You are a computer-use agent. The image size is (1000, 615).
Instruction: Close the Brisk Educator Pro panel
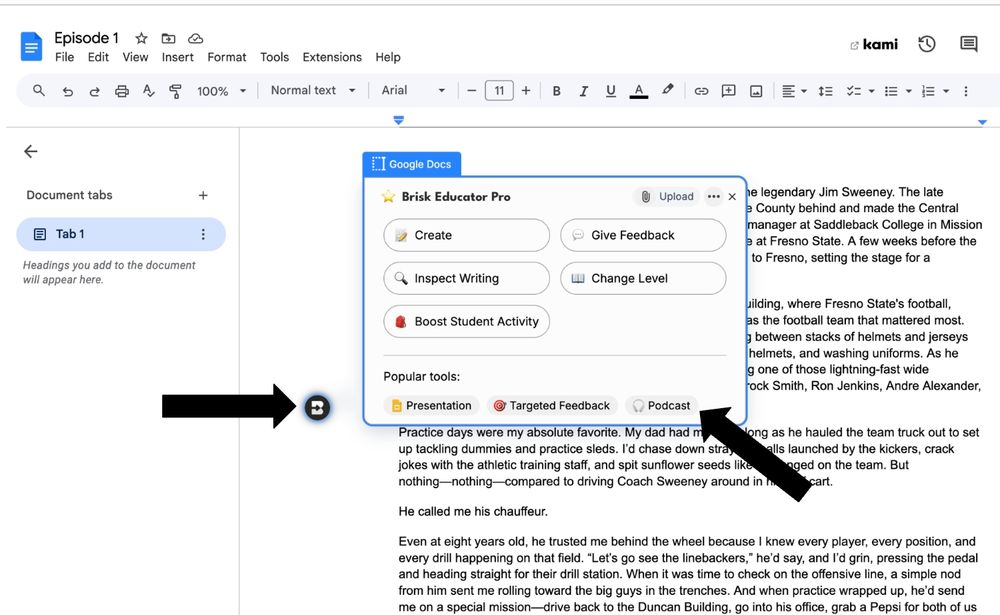[732, 196]
